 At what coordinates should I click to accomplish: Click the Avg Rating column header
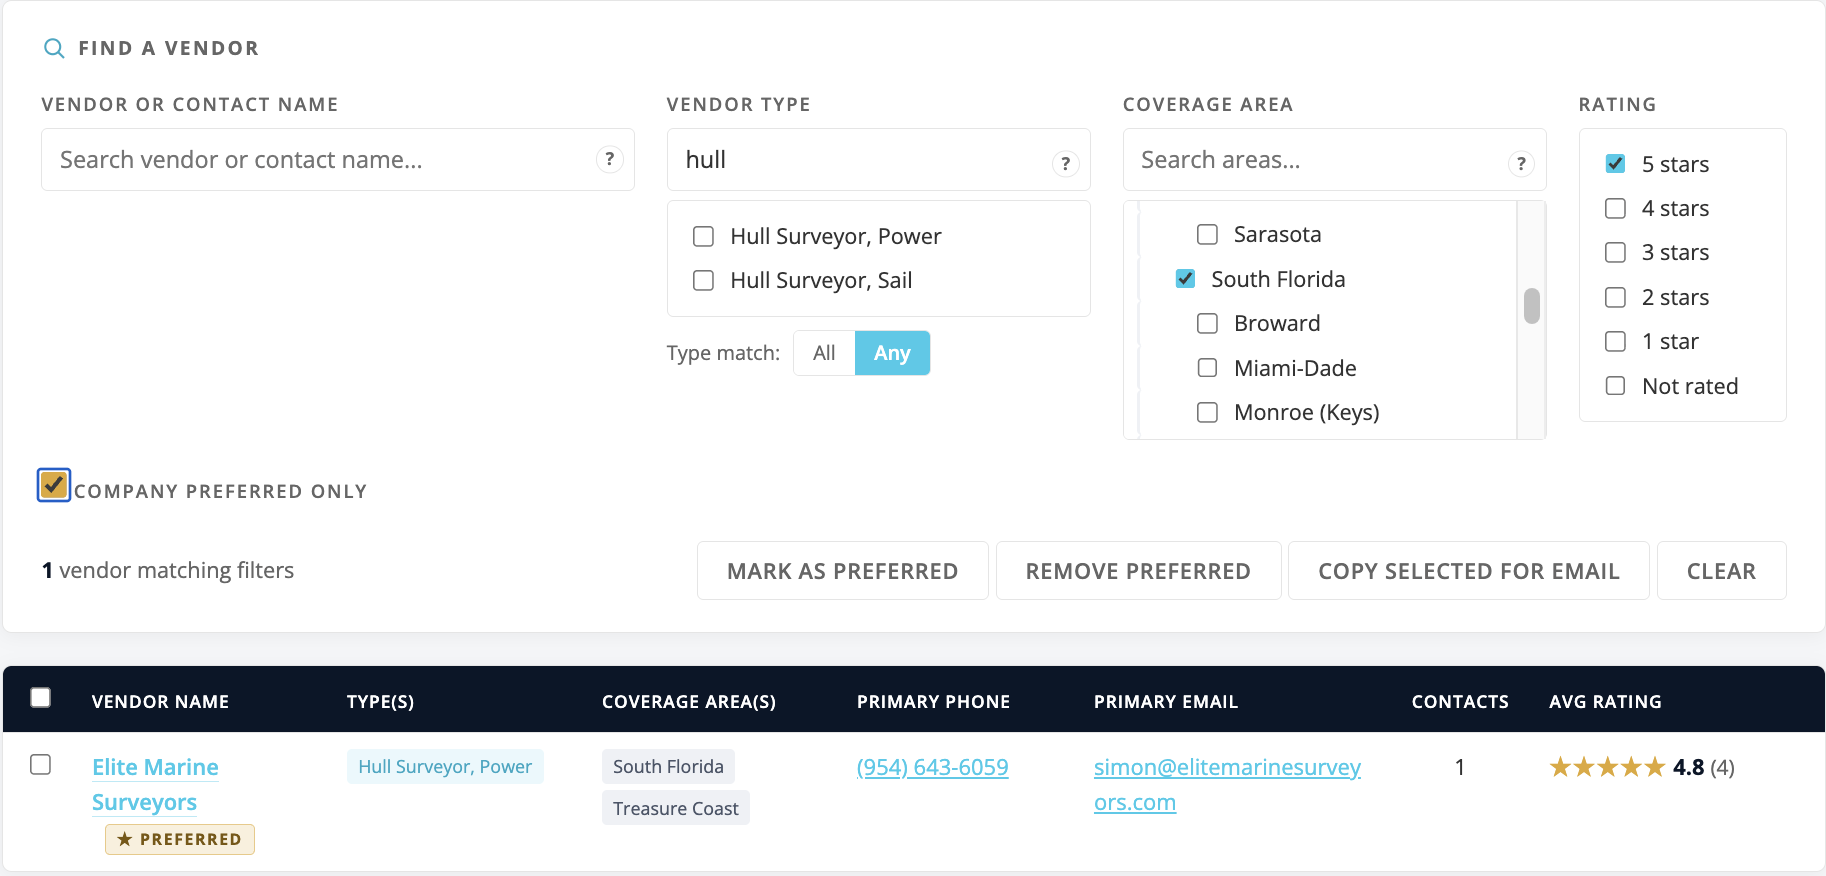(x=1605, y=702)
